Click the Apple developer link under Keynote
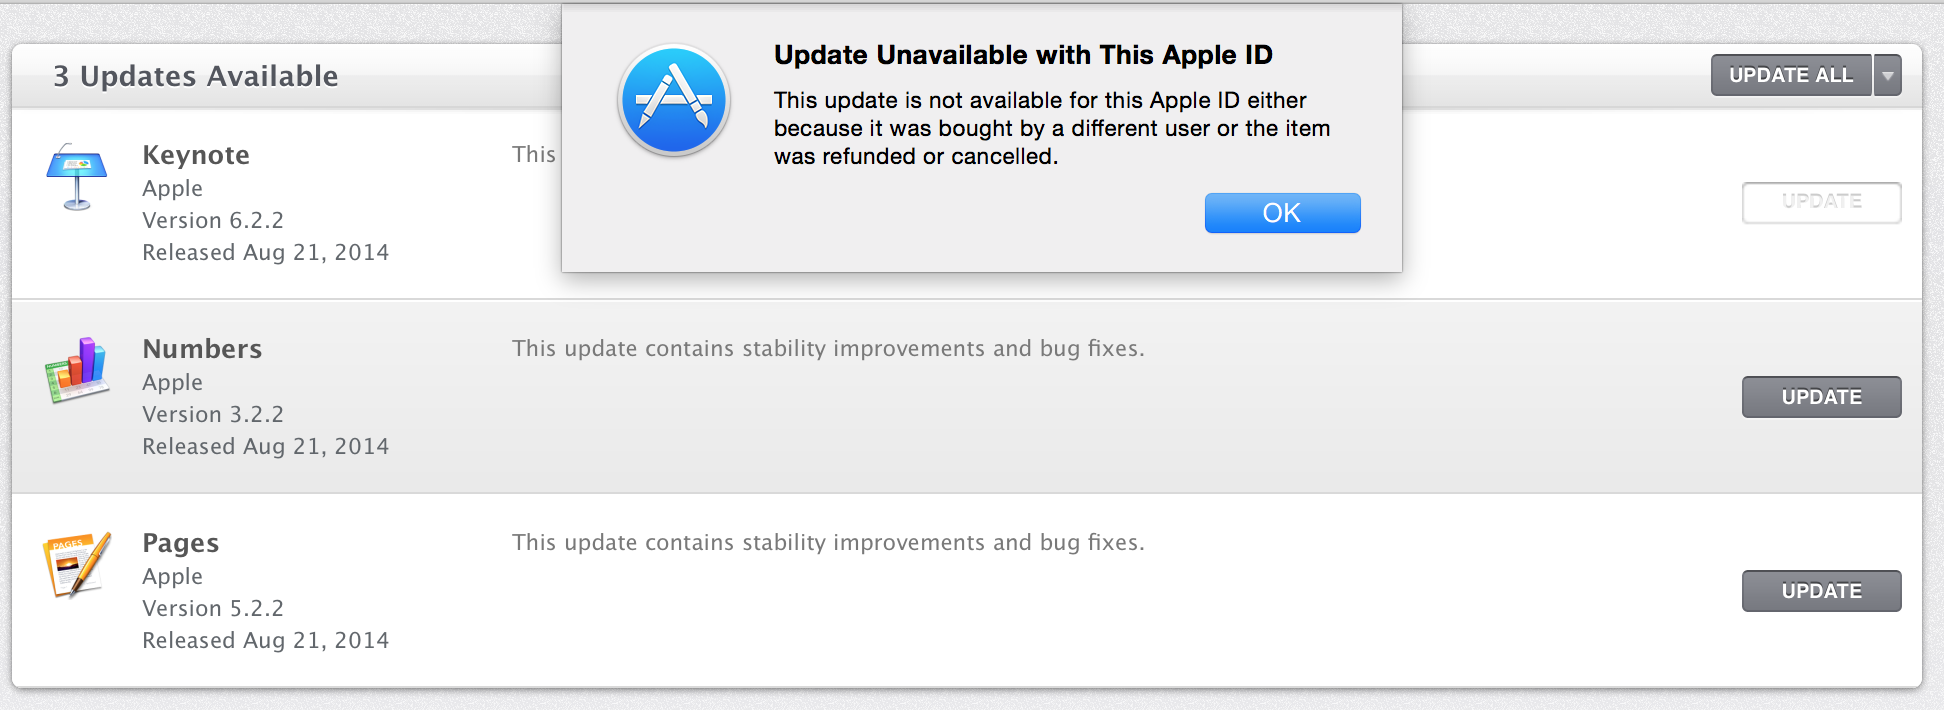Image resolution: width=1944 pixels, height=710 pixels. pos(172,188)
